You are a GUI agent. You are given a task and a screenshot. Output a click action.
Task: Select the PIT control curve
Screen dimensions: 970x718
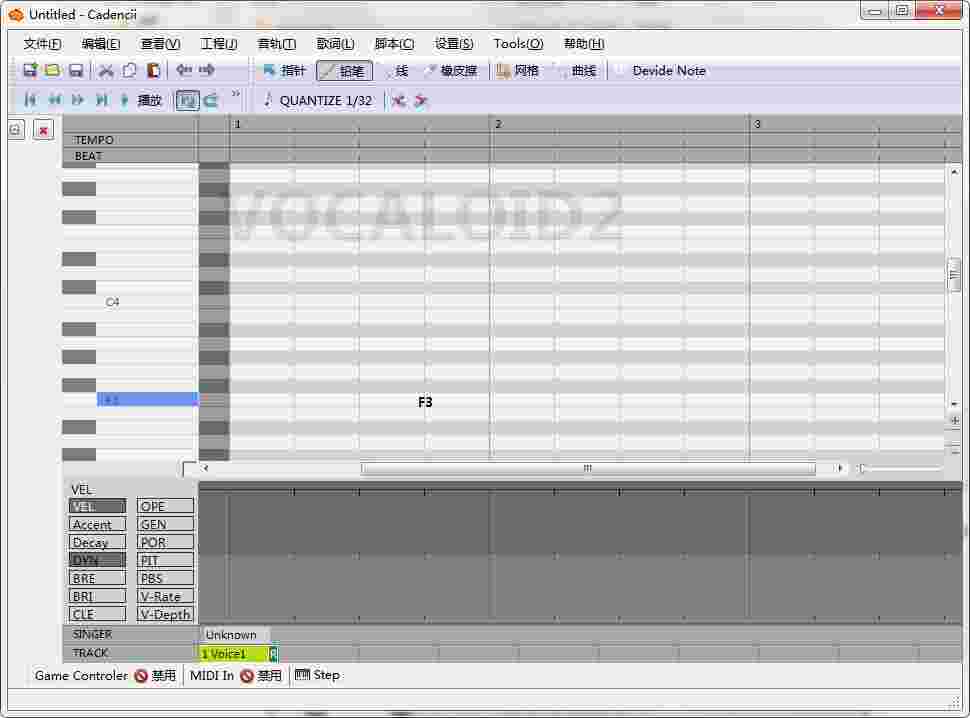[165, 560]
